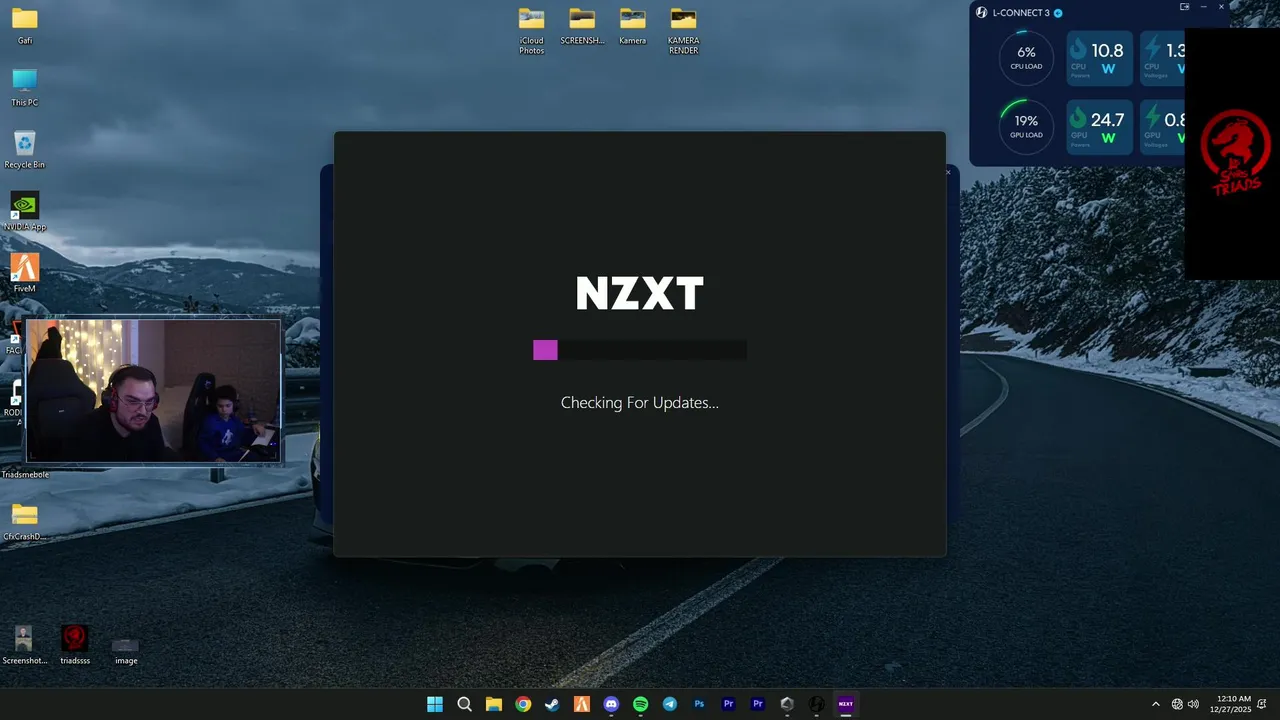Open iCloud Photos folder
This screenshot has width=1280, height=720.
[532, 31]
